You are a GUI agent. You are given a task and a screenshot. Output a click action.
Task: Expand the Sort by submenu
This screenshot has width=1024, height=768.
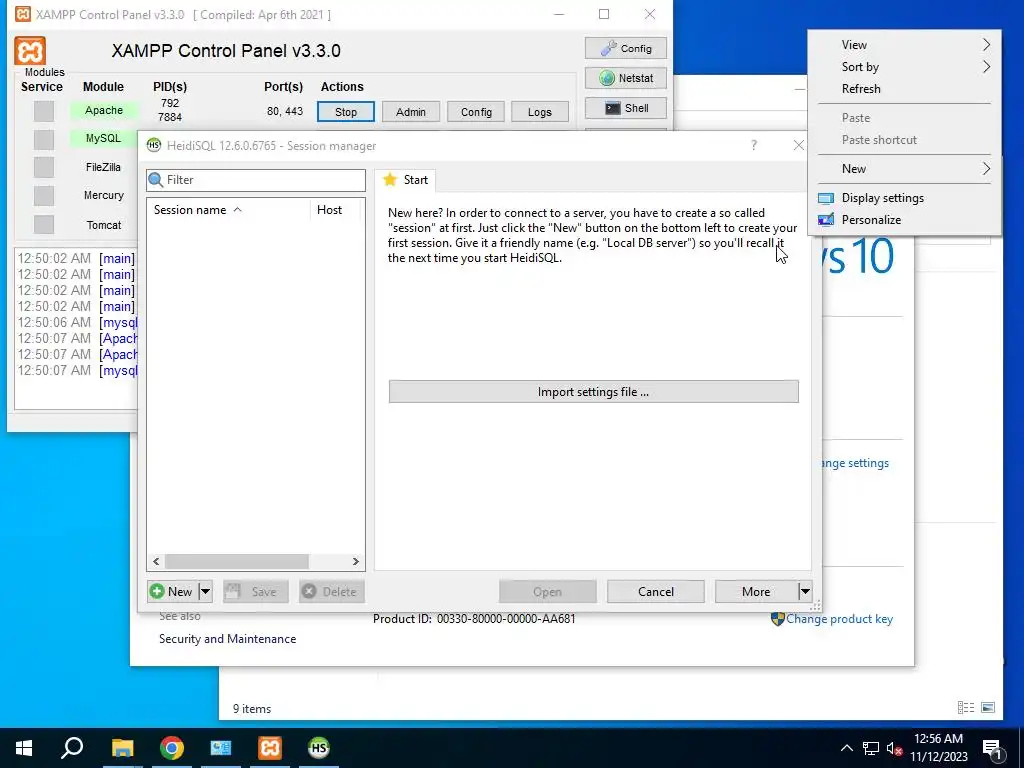904,67
